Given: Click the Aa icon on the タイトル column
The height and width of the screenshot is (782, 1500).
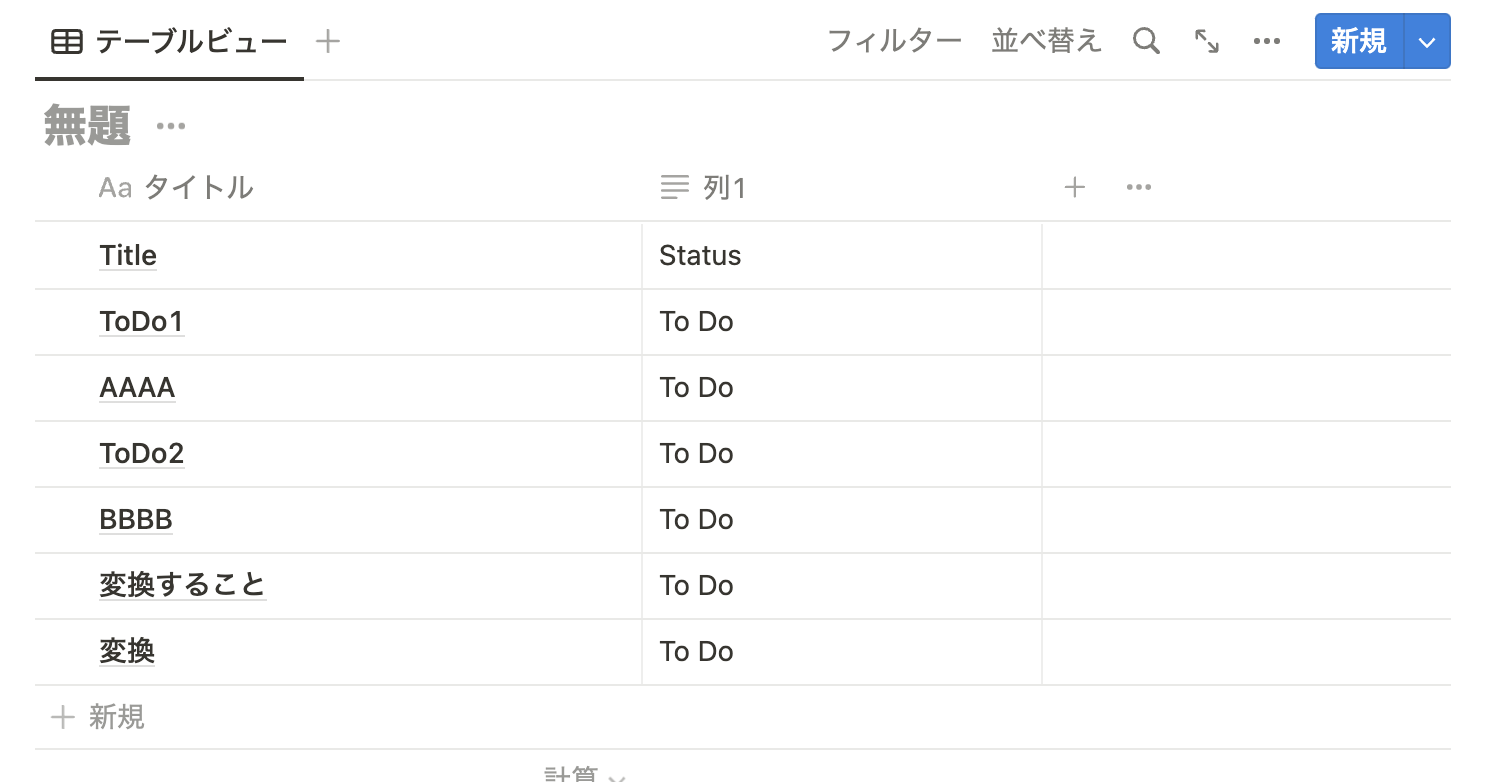Looking at the screenshot, I should [x=113, y=187].
